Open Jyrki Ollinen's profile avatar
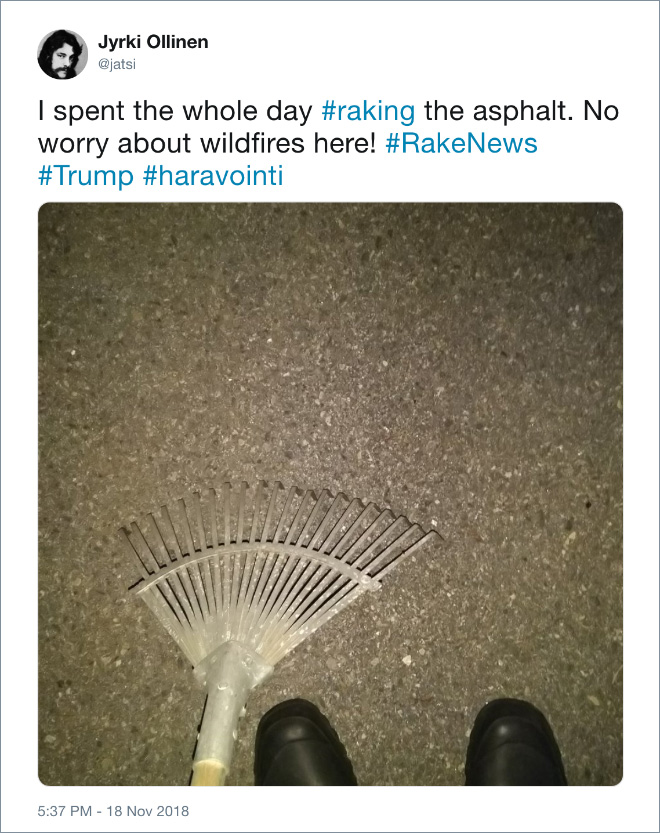The height and width of the screenshot is (833, 660). click(62, 54)
